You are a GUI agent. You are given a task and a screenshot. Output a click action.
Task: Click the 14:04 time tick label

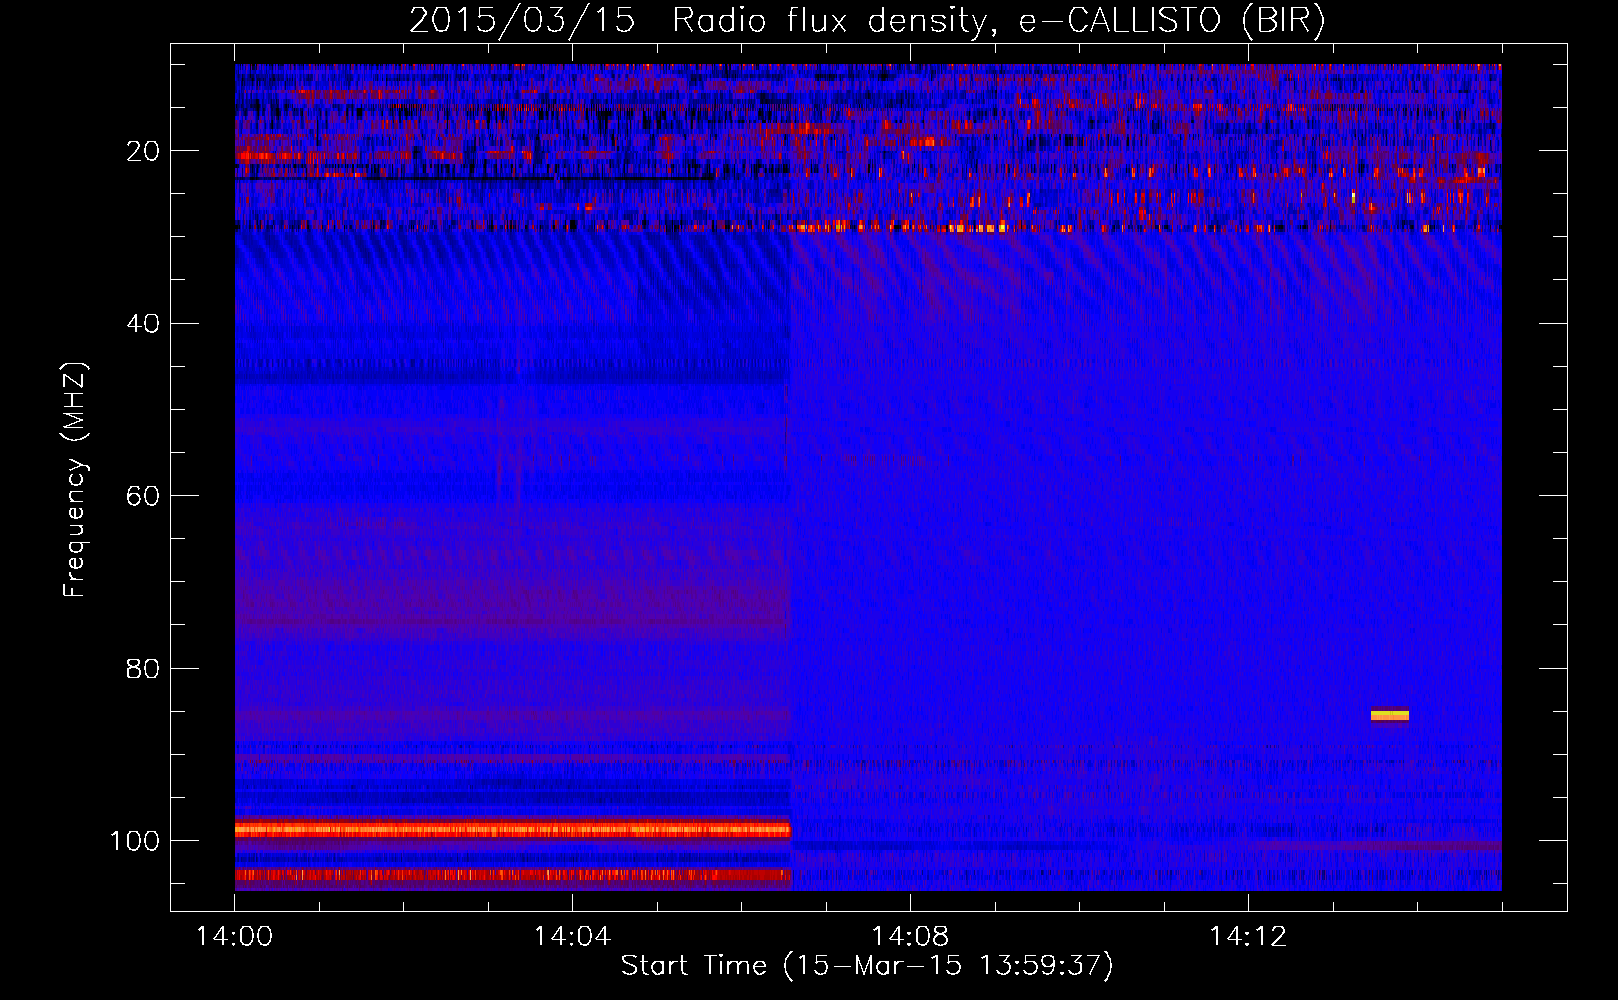click(x=572, y=937)
